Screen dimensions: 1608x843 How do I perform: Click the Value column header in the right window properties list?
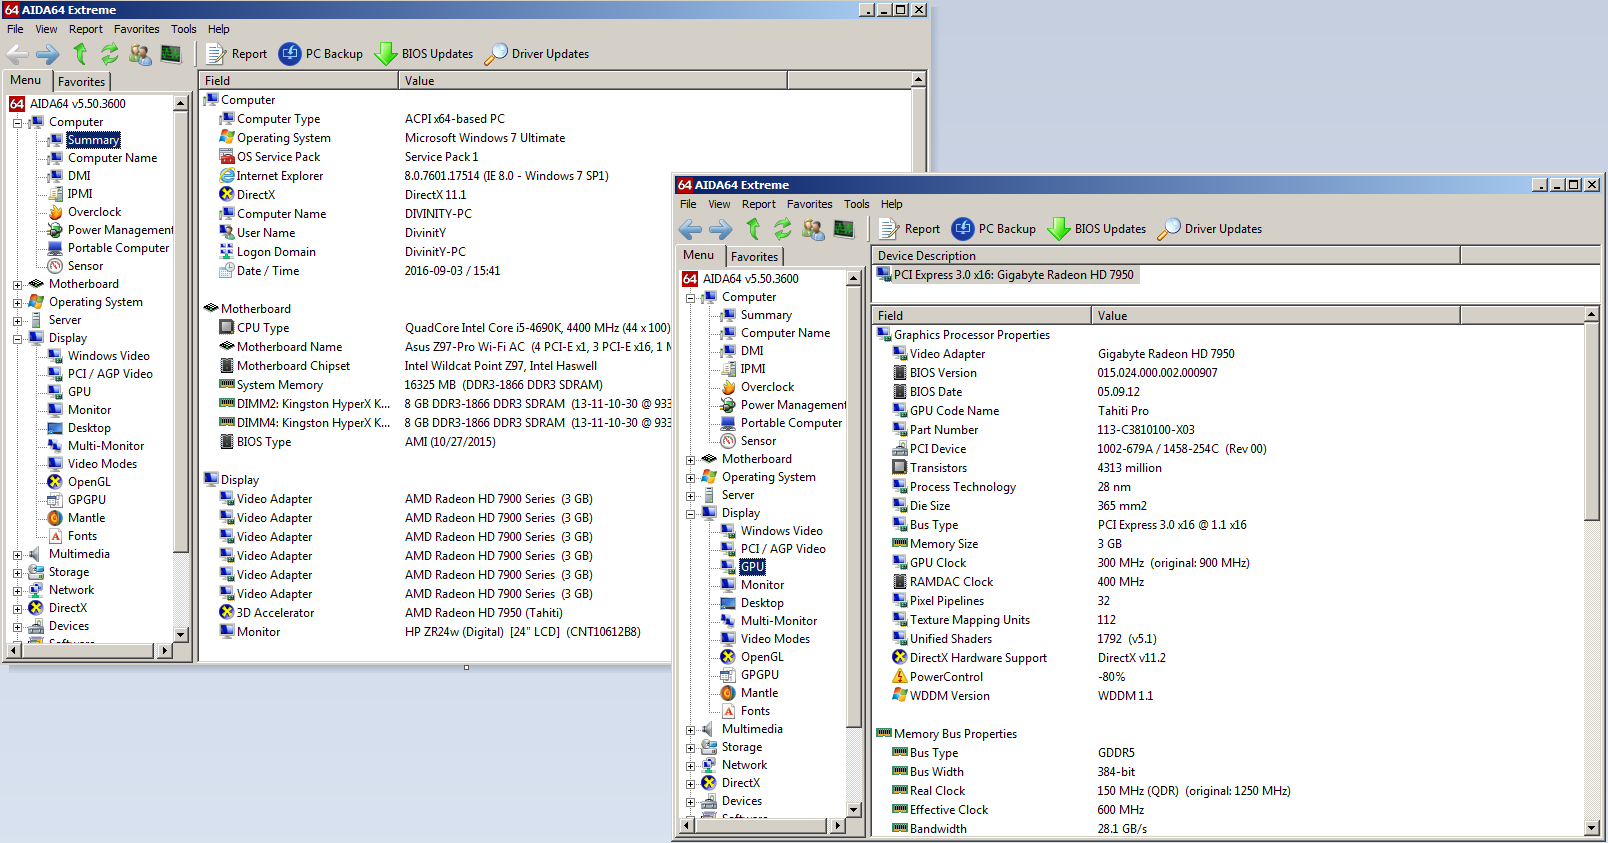click(1277, 316)
